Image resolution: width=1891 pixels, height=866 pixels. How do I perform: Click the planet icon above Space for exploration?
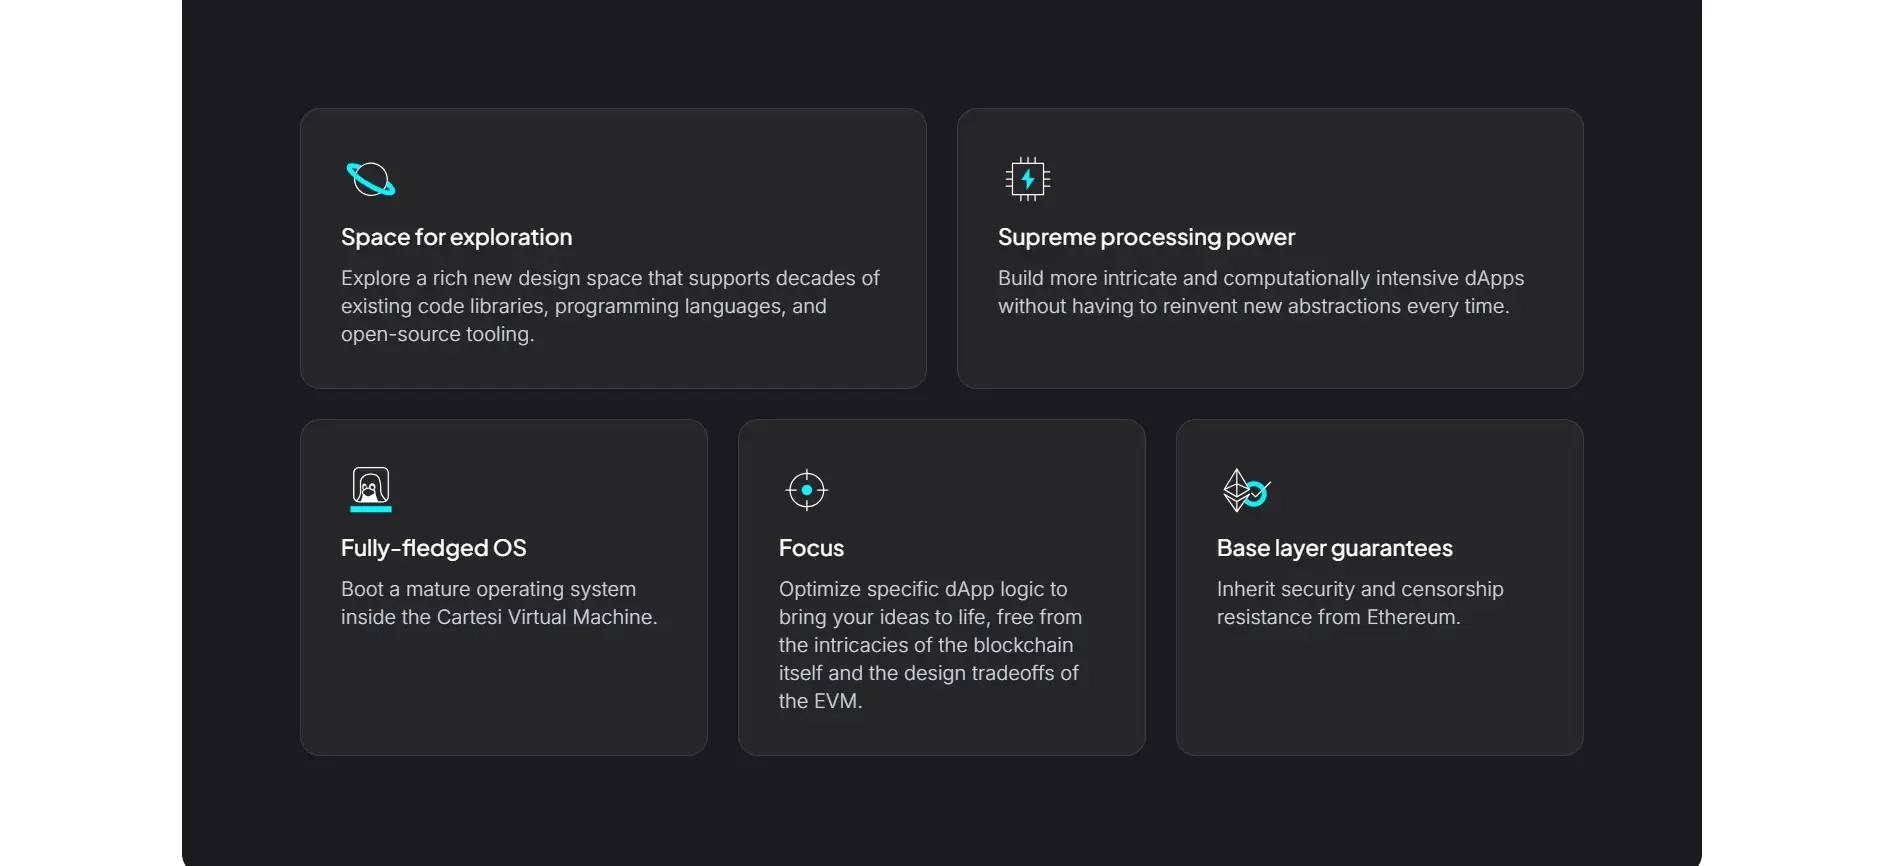click(370, 180)
